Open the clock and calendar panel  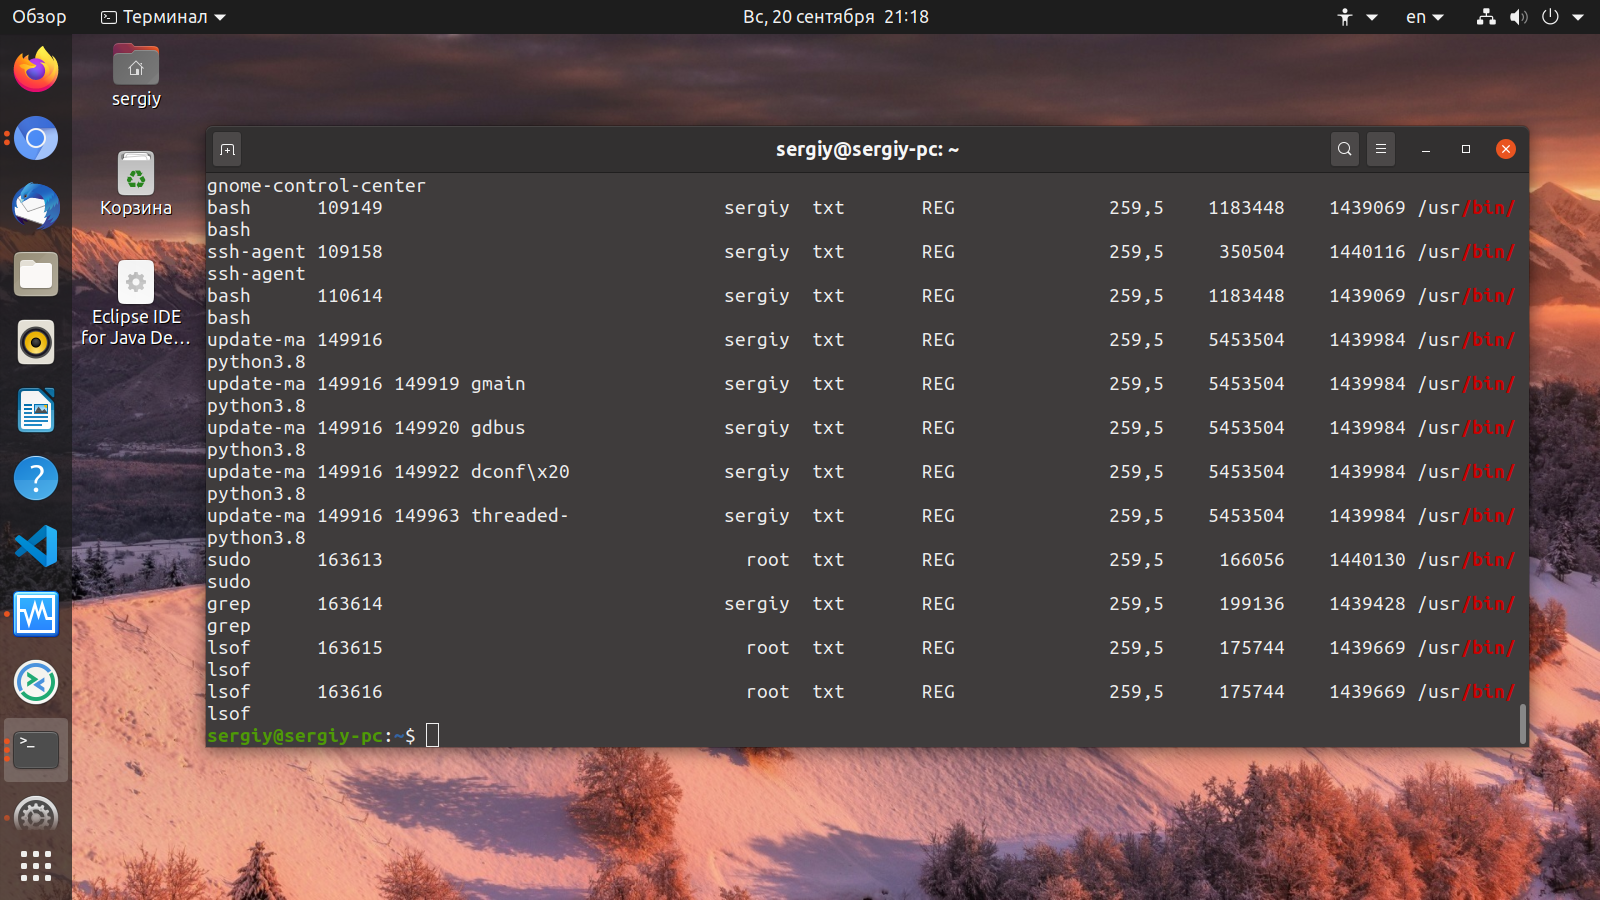coord(836,17)
